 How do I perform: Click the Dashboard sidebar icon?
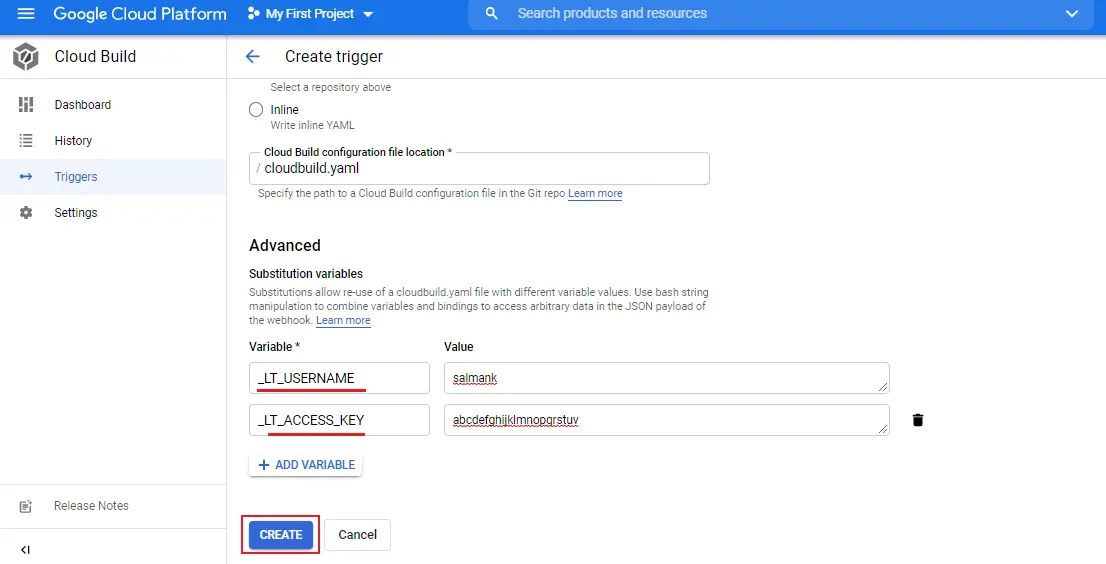pyautogui.click(x=26, y=104)
